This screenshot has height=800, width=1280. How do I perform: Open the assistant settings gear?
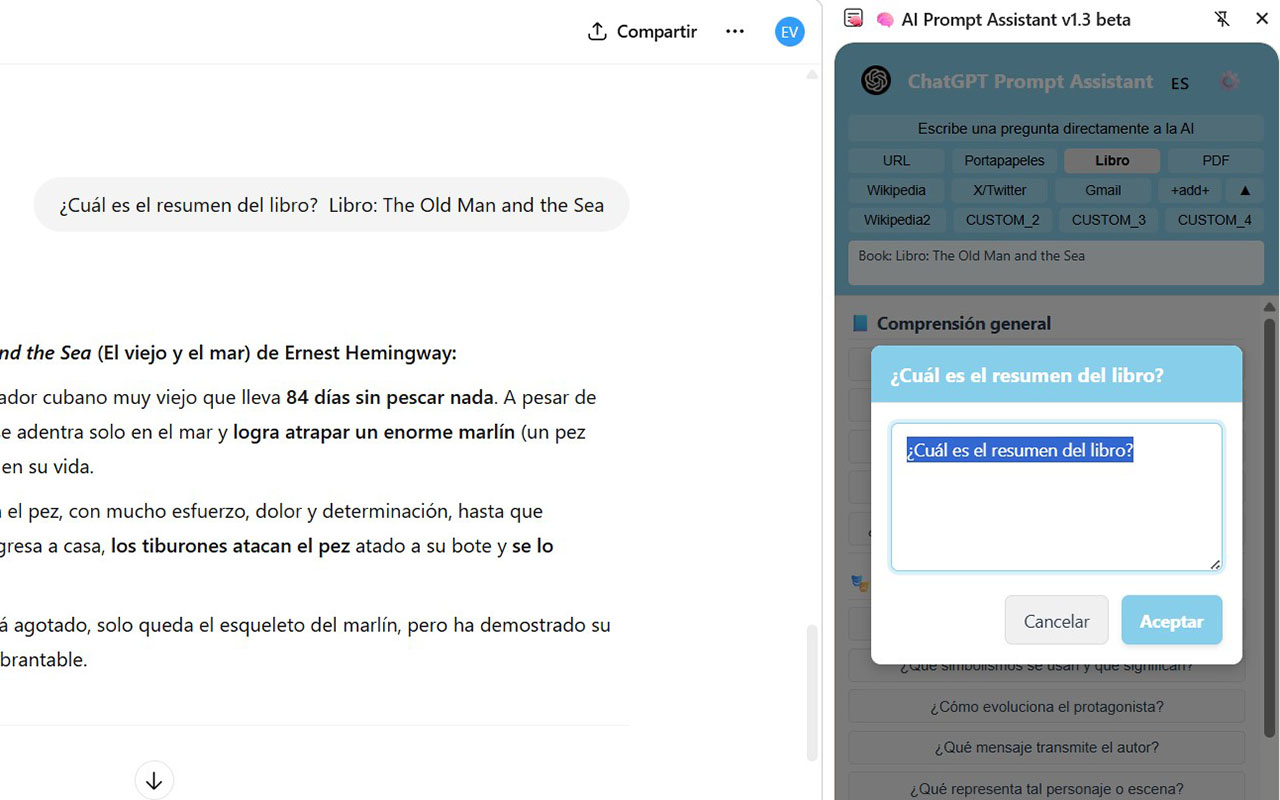point(1229,81)
